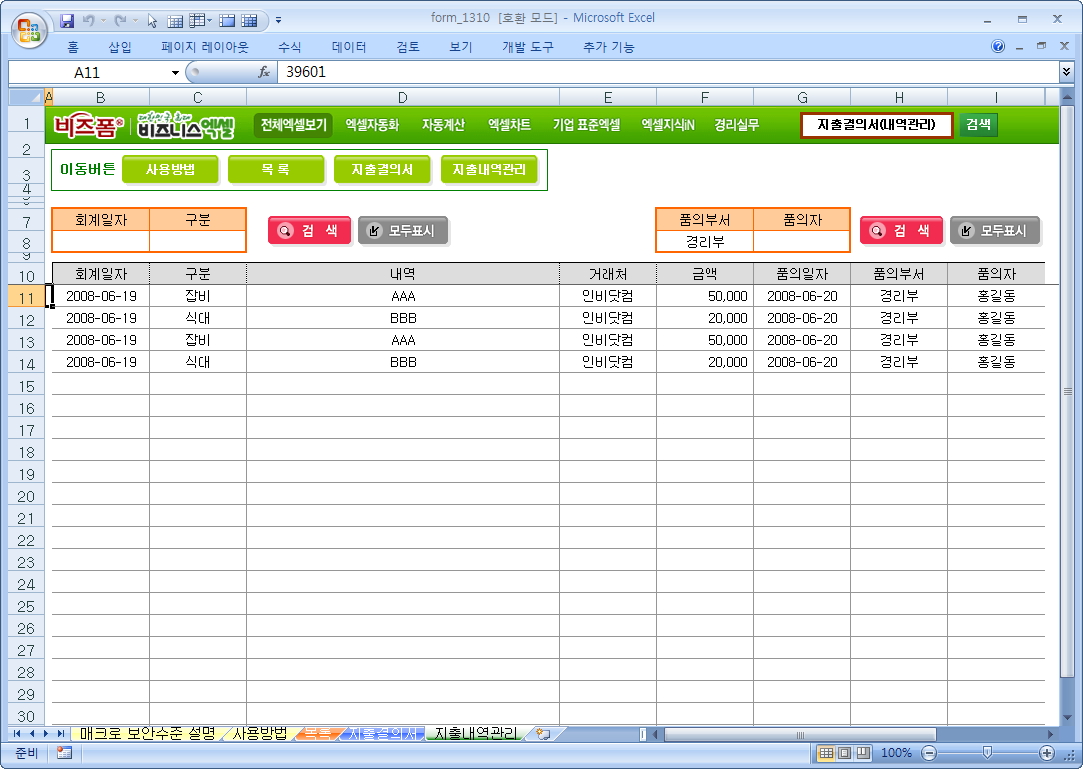This screenshot has width=1083, height=769.
Task: Expand the Customize Quick Access Toolbar dropdown
Action: pos(278,19)
